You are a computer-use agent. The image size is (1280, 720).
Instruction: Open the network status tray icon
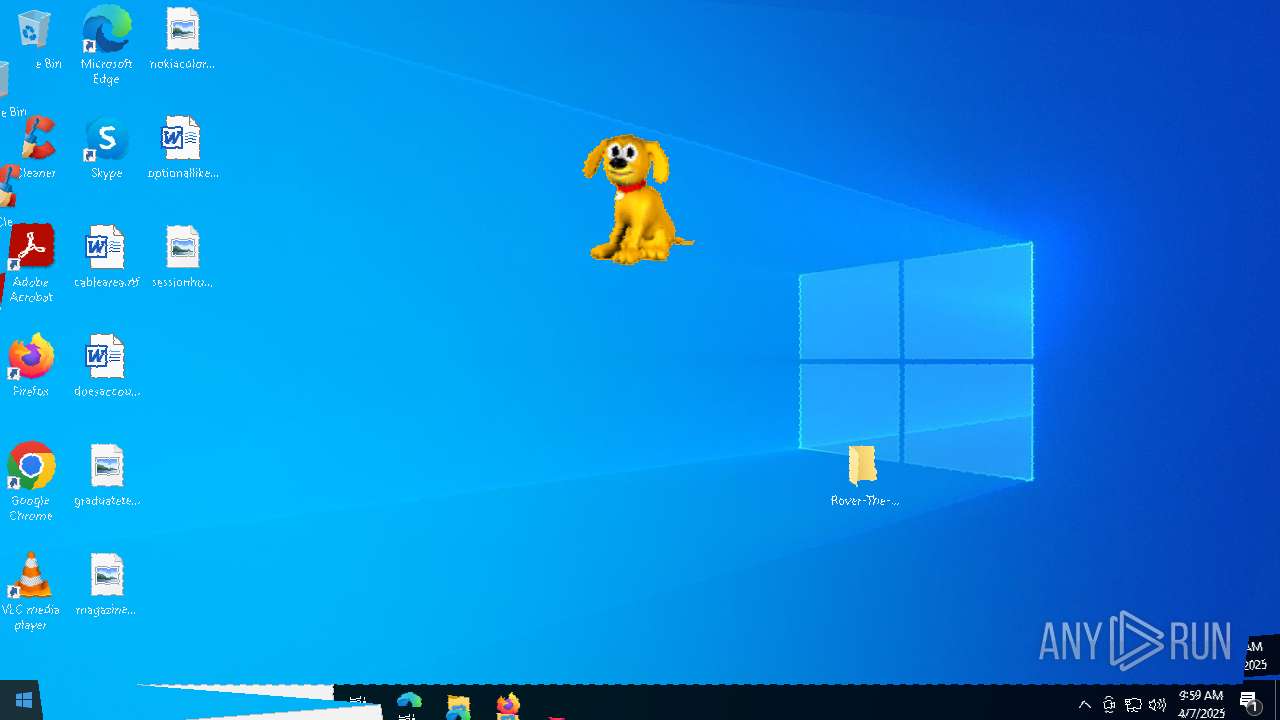point(1133,704)
